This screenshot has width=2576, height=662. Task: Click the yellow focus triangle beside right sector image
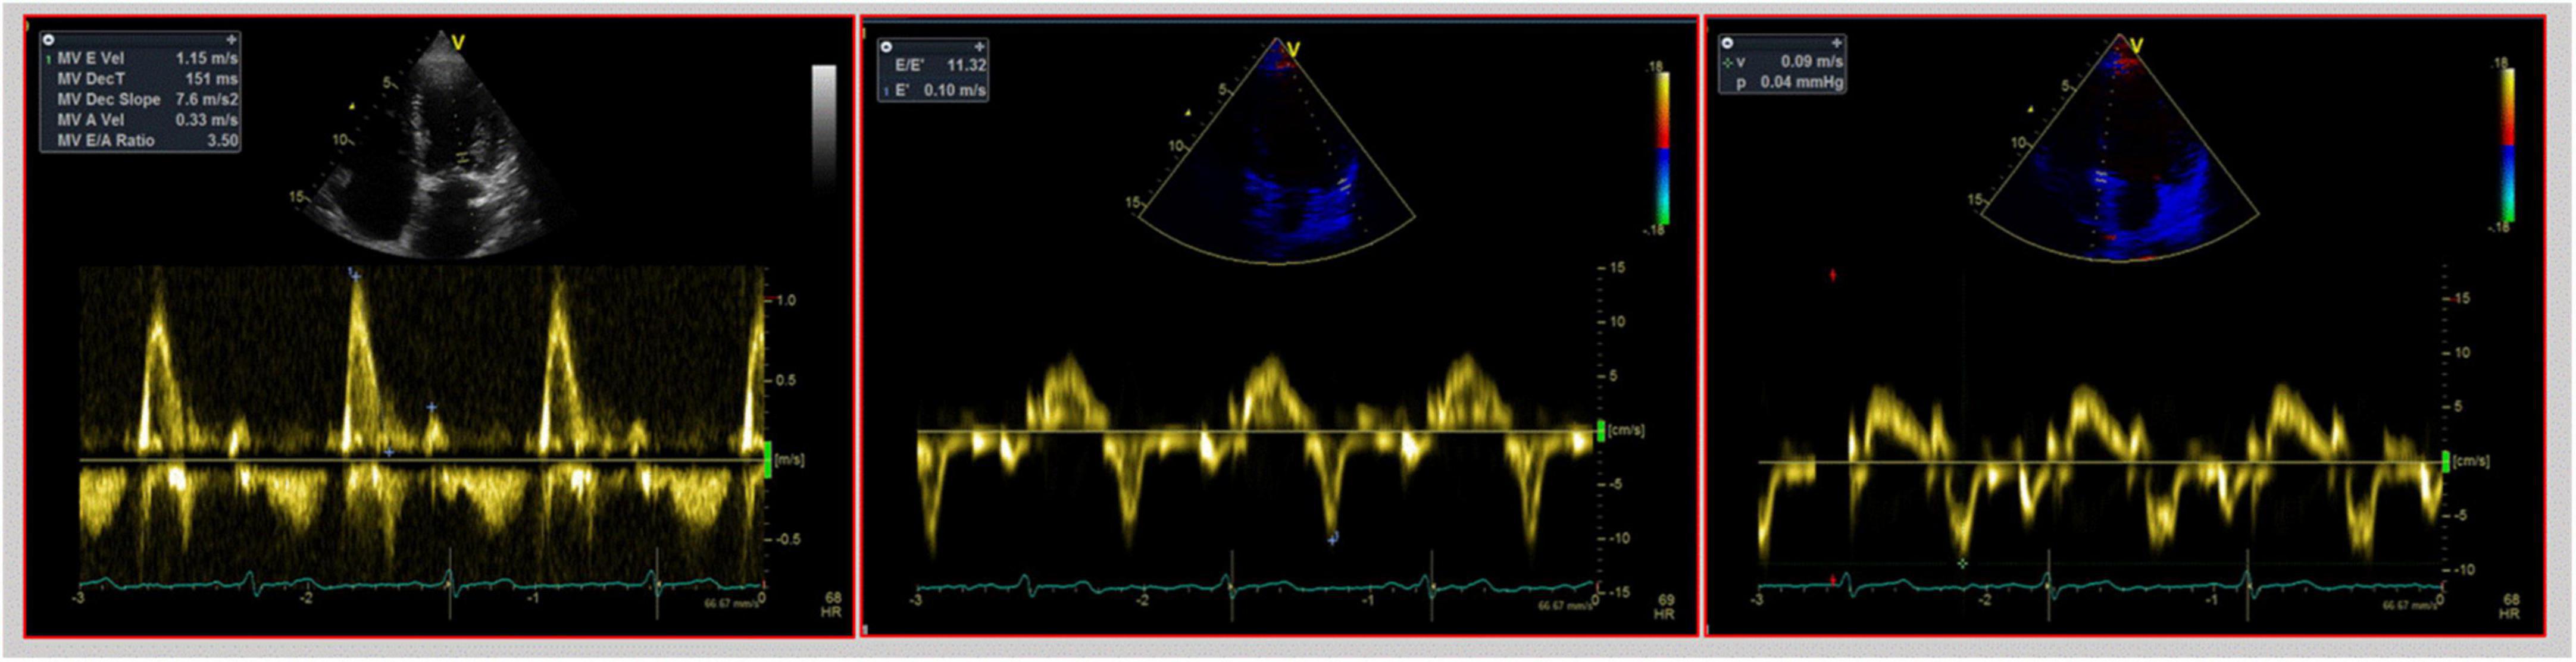(2030, 109)
